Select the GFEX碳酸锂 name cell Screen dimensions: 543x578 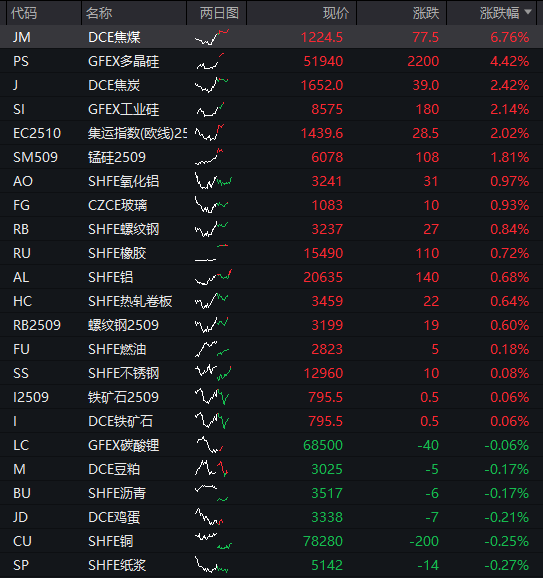[123, 445]
